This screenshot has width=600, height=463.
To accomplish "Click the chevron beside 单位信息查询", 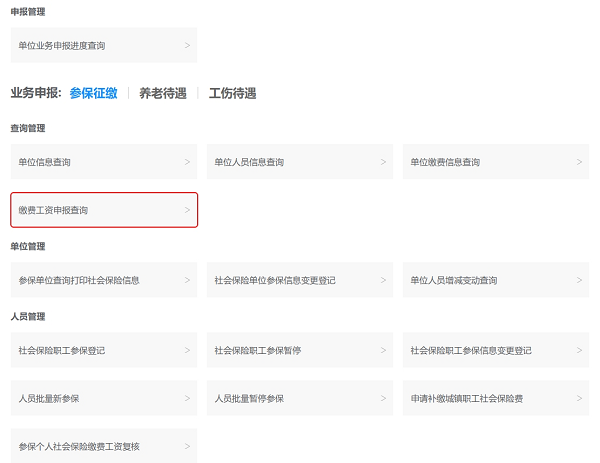I will 187,162.
